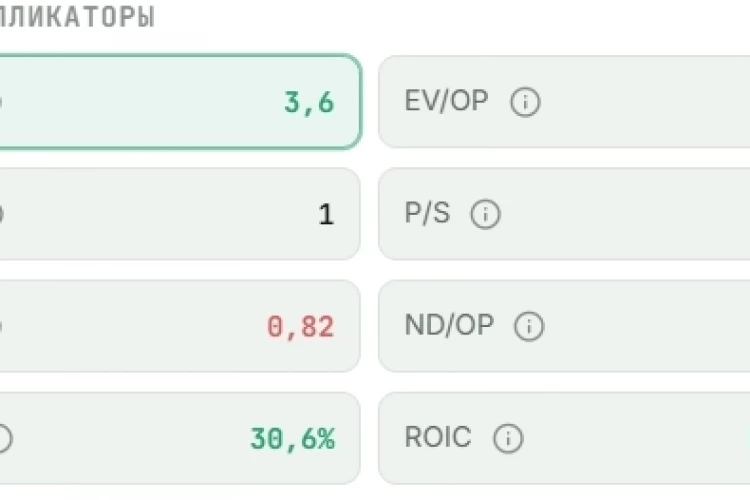Image resolution: width=750 pixels, height=500 pixels.
Task: Show ND/OP explanation via info icon
Action: click(x=529, y=326)
